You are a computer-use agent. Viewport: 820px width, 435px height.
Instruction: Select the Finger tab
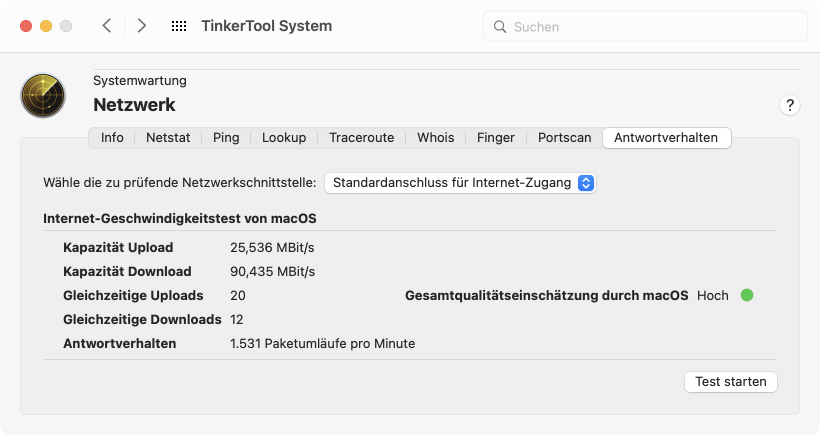495,138
